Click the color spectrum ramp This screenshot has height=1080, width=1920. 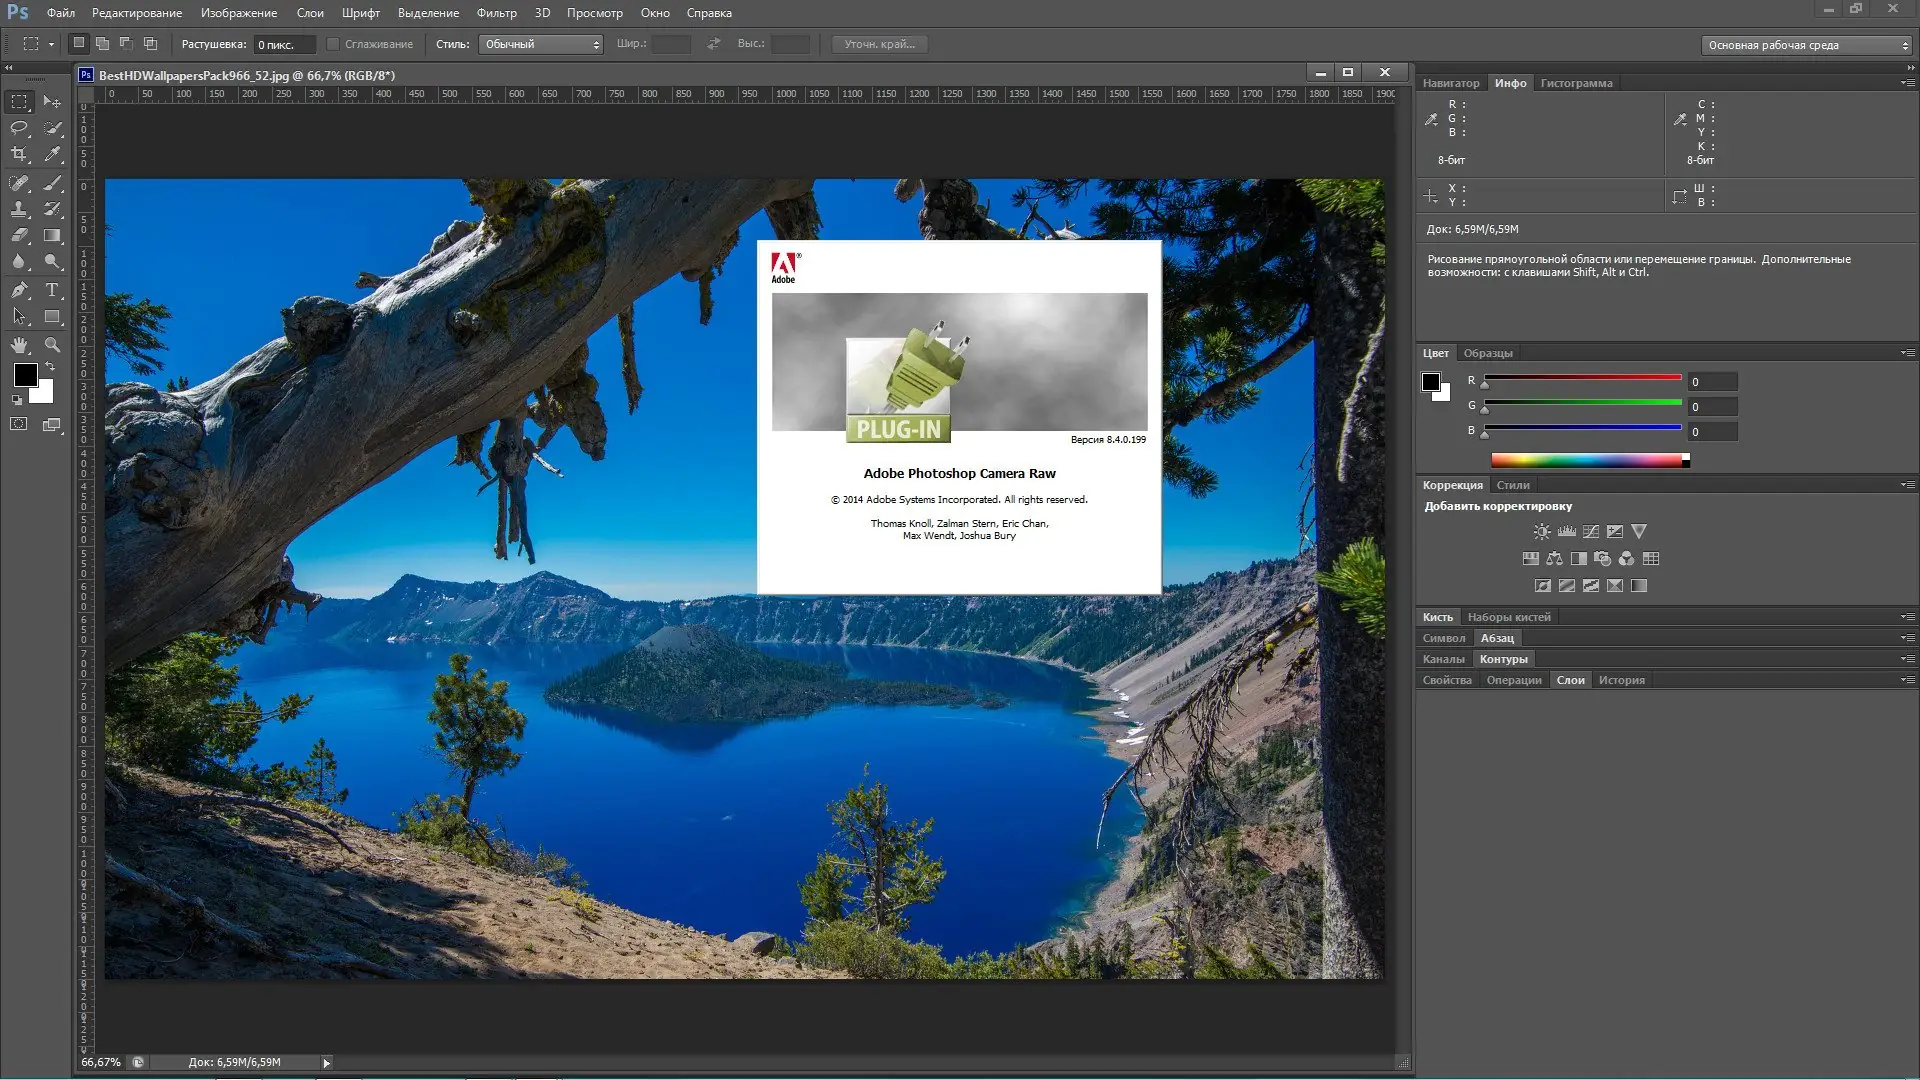[x=1588, y=460]
